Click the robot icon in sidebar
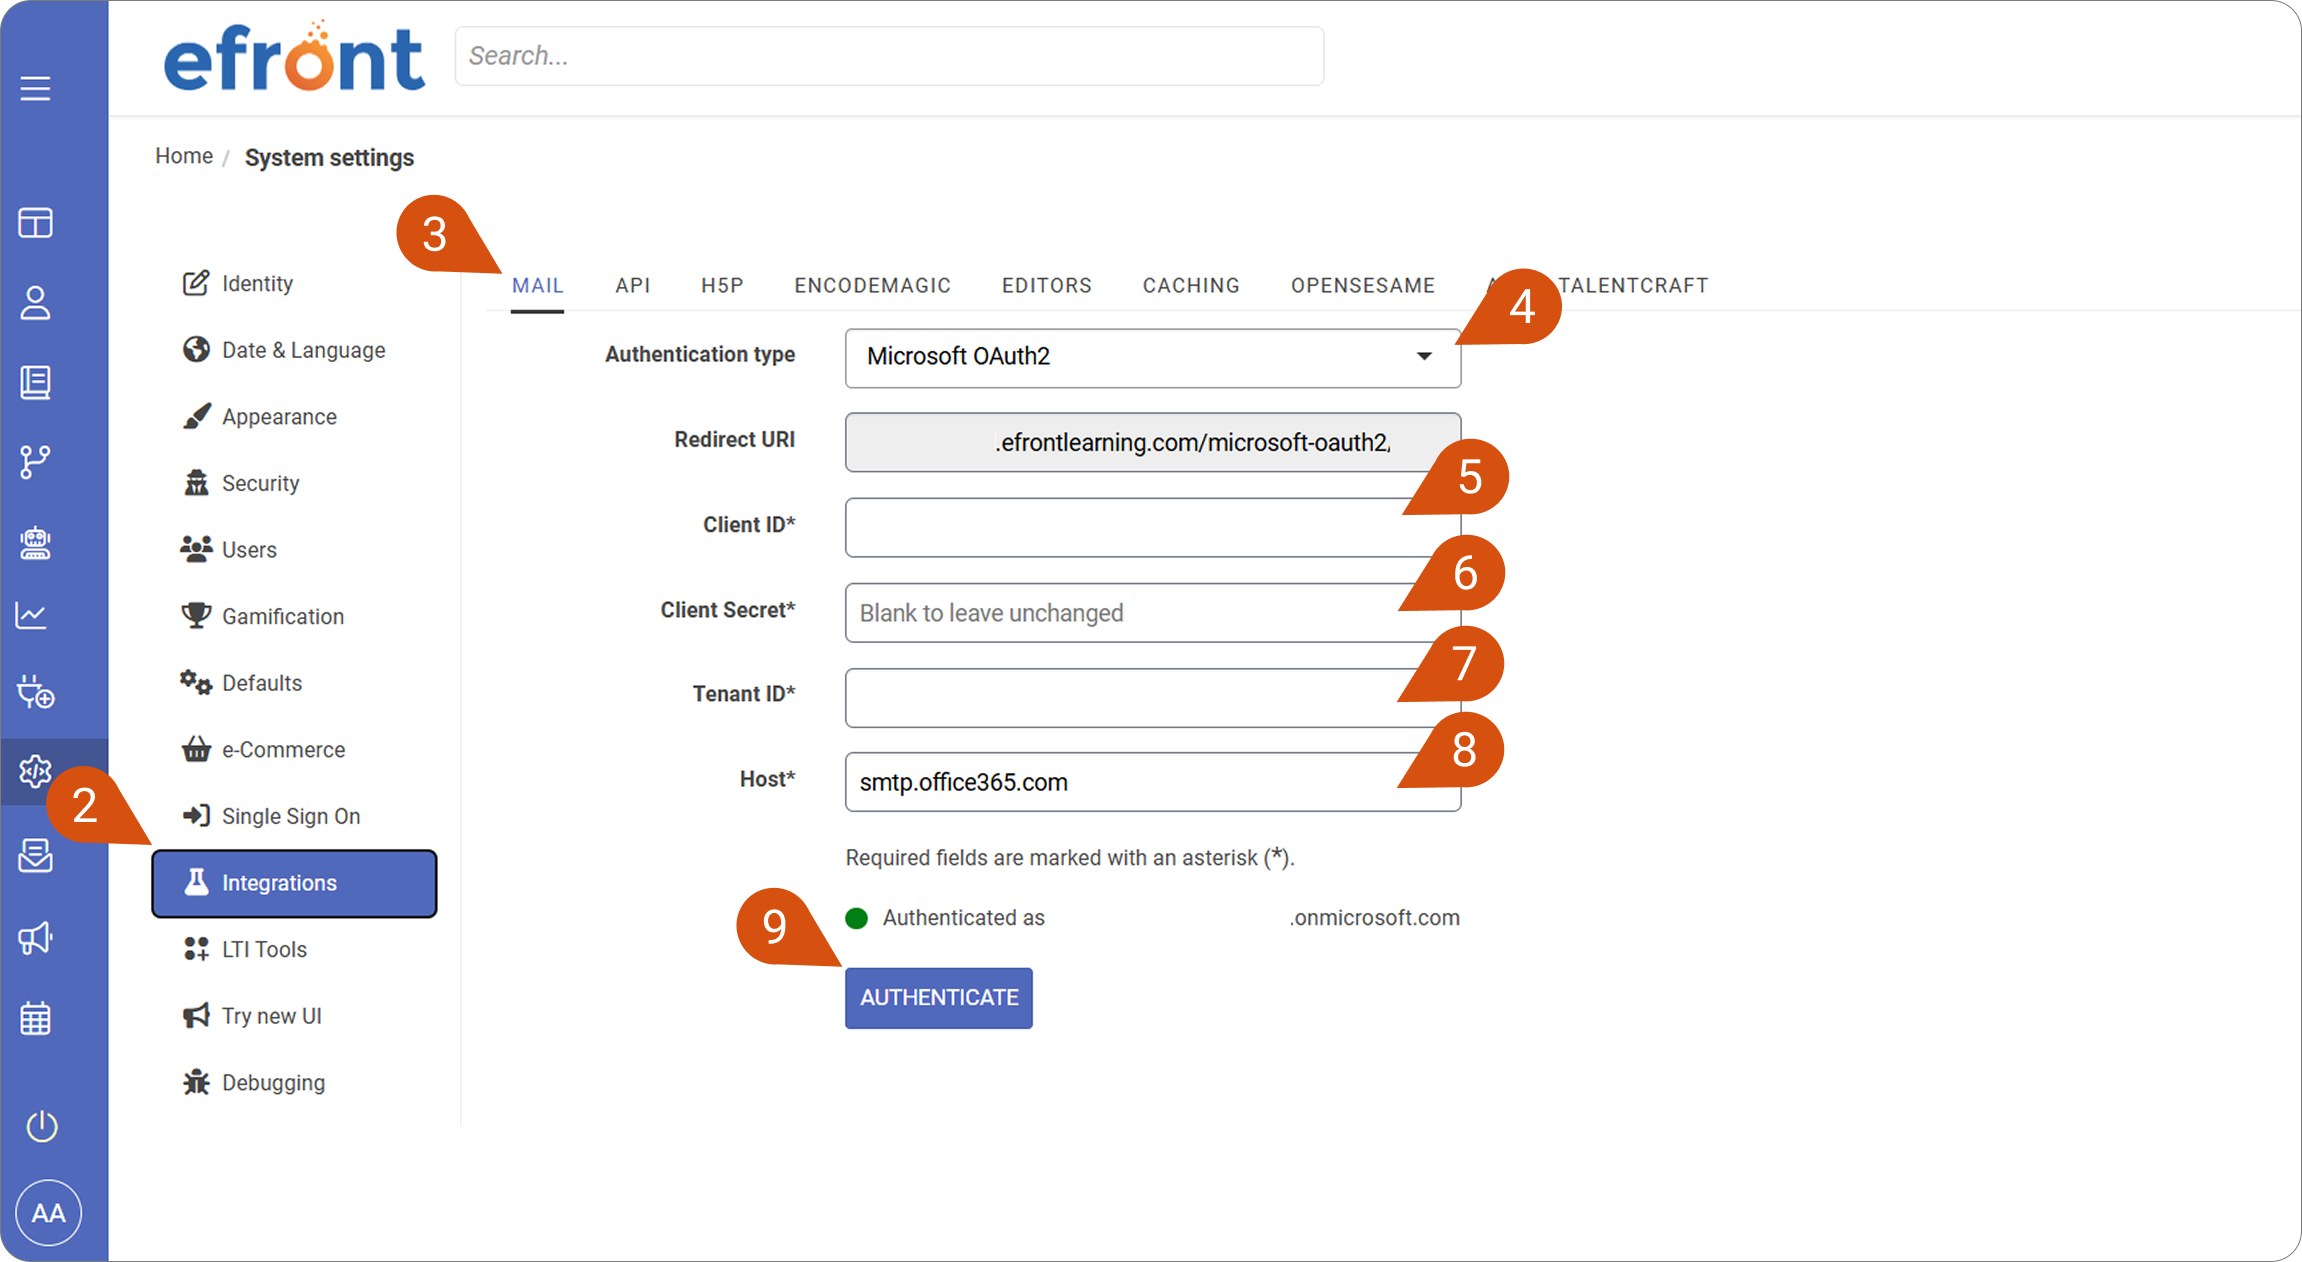This screenshot has width=2302, height=1262. click(x=35, y=542)
